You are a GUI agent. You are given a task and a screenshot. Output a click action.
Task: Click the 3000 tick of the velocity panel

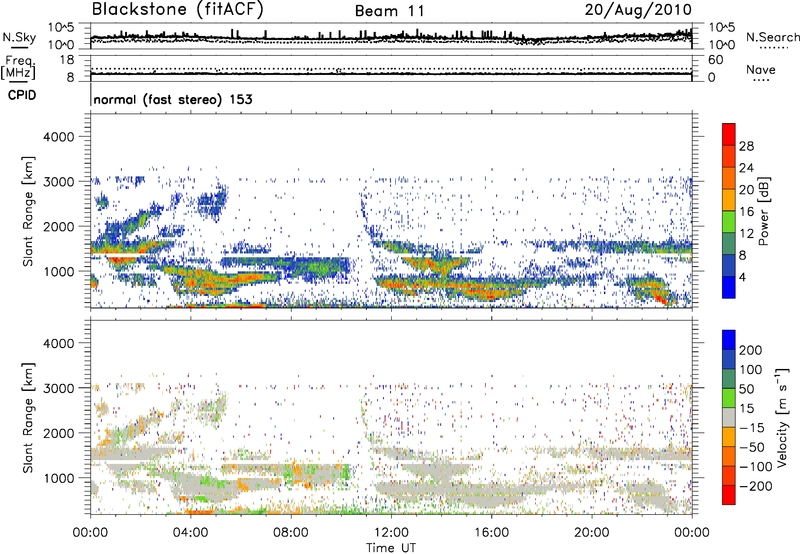tap(58, 388)
